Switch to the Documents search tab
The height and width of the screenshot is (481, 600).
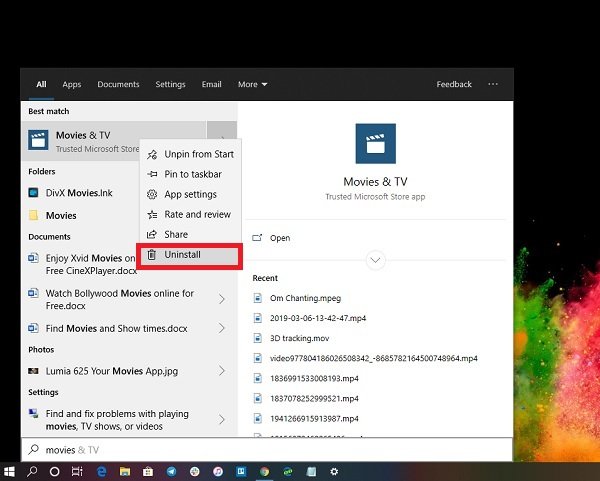click(x=118, y=84)
